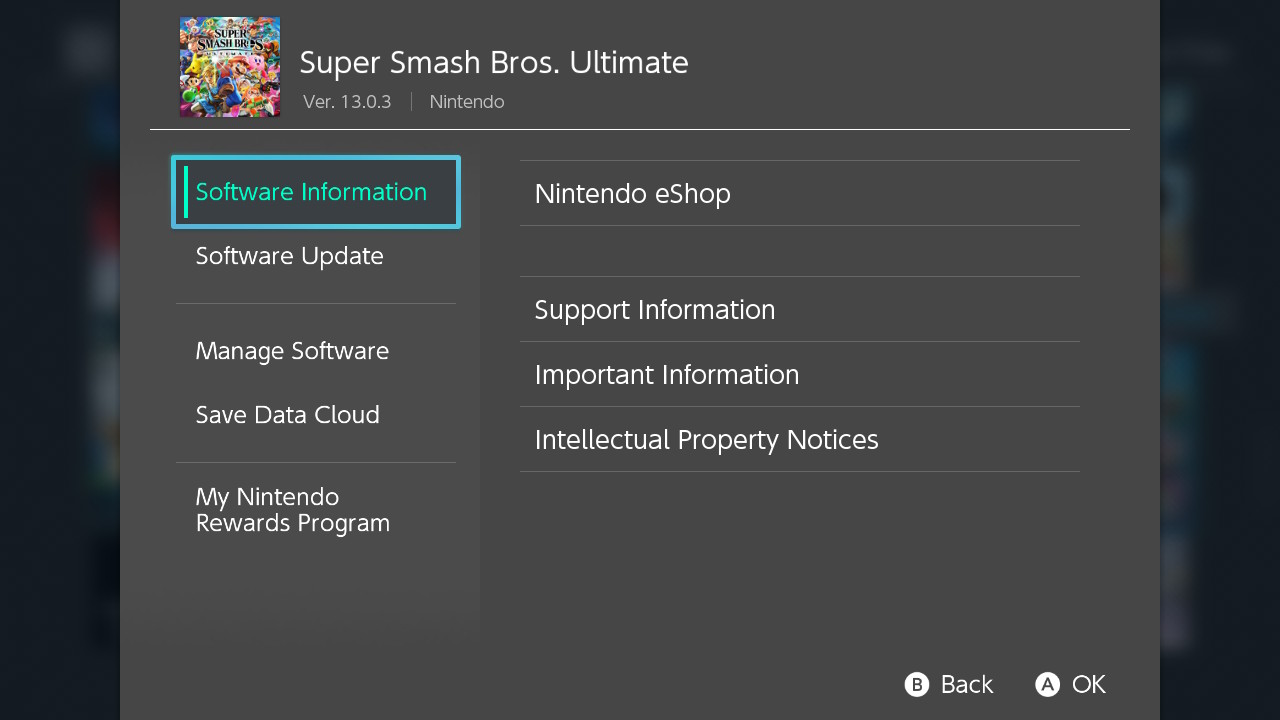
Task: Click the Back label
Action: pyautogui.click(x=966, y=684)
